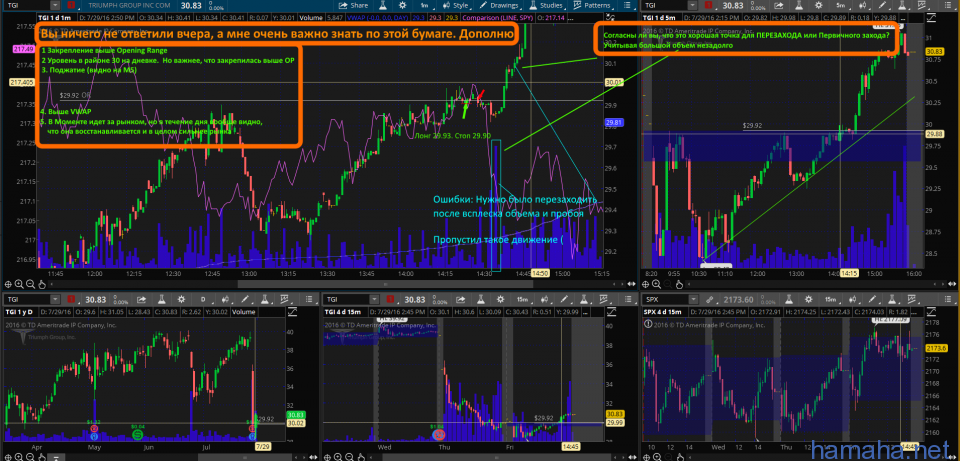Open style candle icon in TGI 4d 15m chart
This screenshot has width=960, height=461.
[545, 299]
